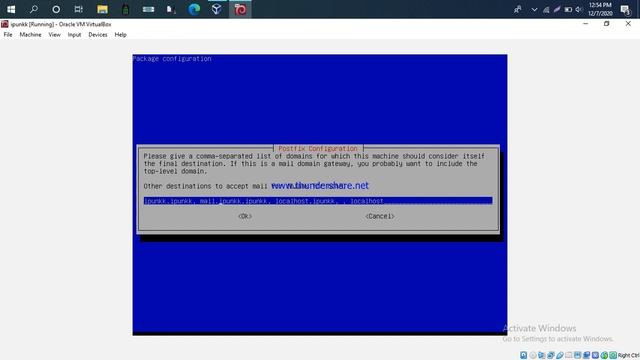The width and height of the screenshot is (640, 360).
Task: Click the feather pen tray icon
Action: (557, 9)
